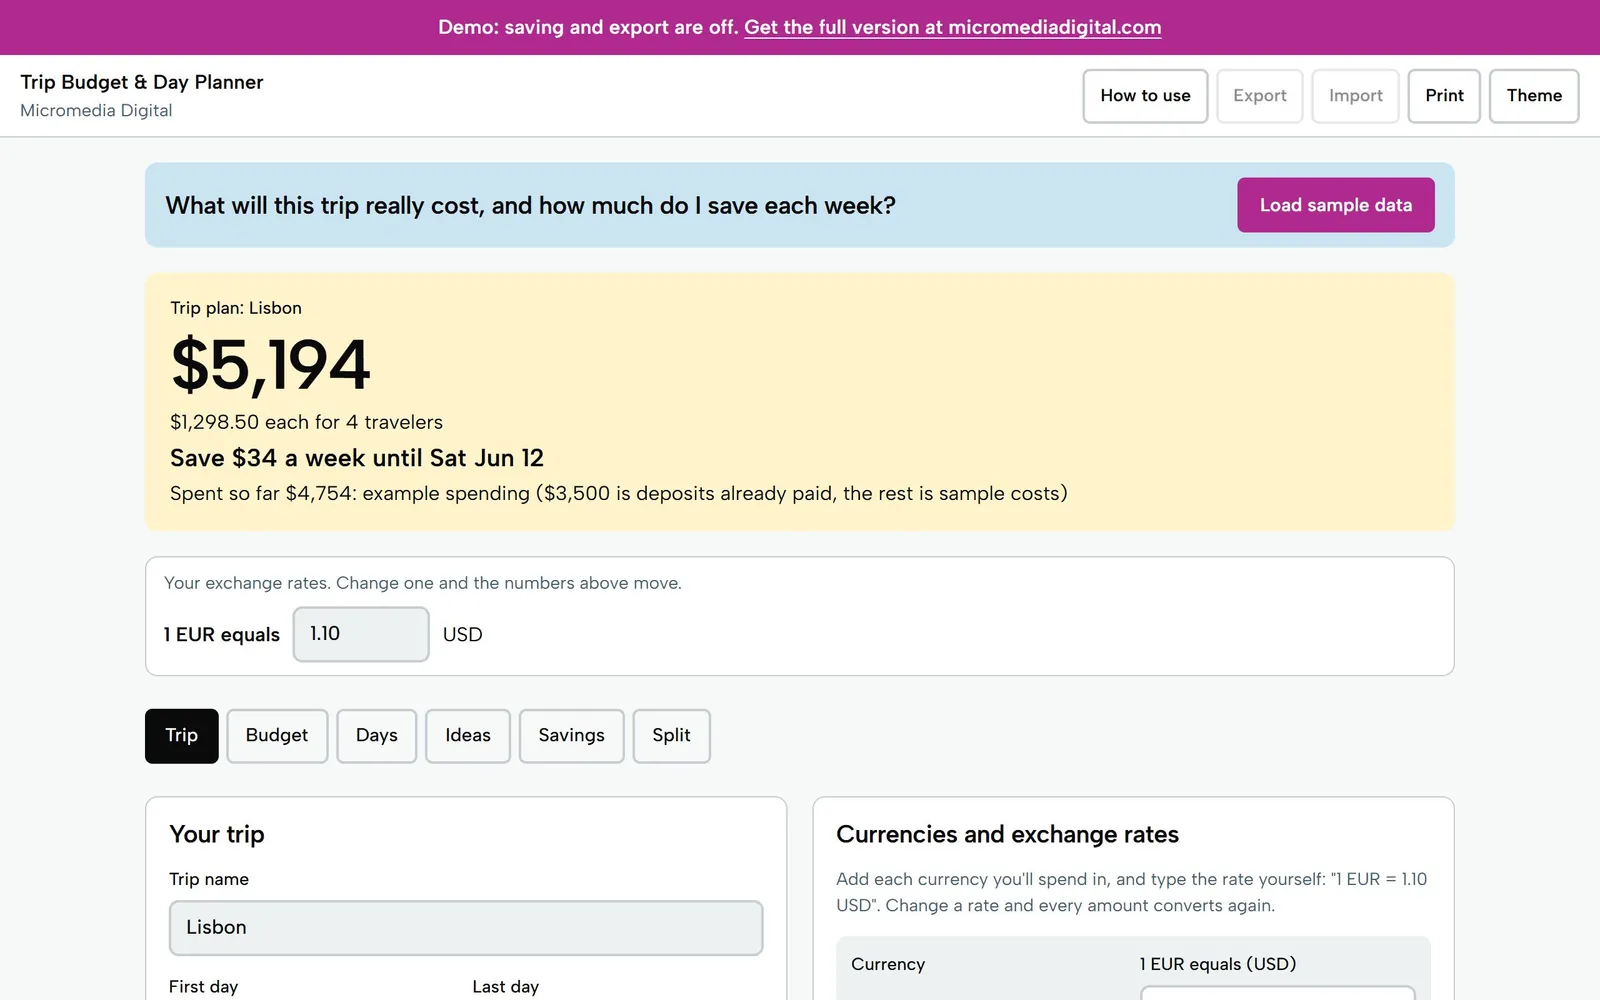1600x1000 pixels.
Task: Switch the Theme
Action: point(1534,96)
